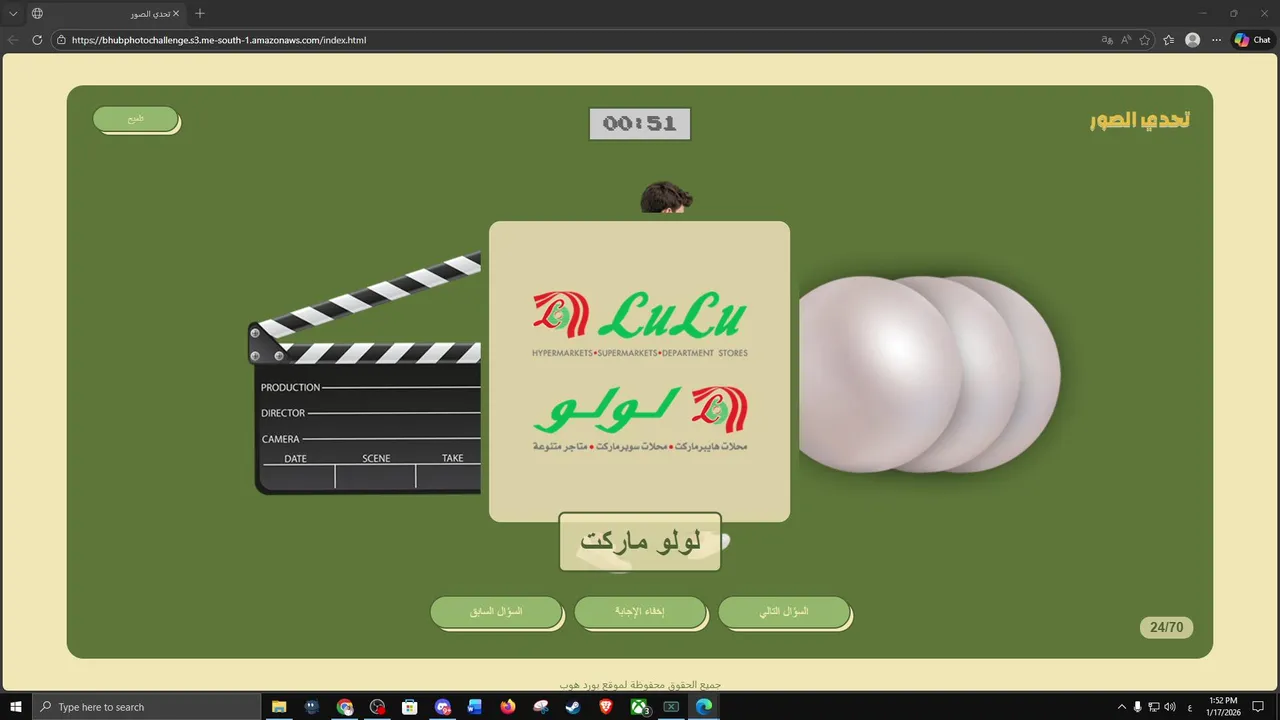View site information lock icon
The height and width of the screenshot is (720, 1280).
[x=61, y=40]
